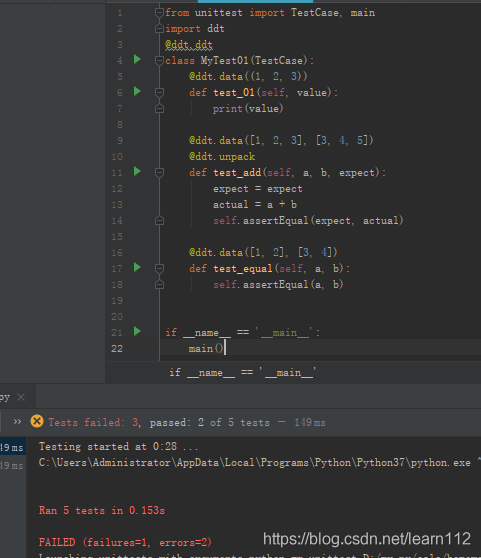
Task: Click line number 22 in the gutter
Action: click(x=117, y=348)
